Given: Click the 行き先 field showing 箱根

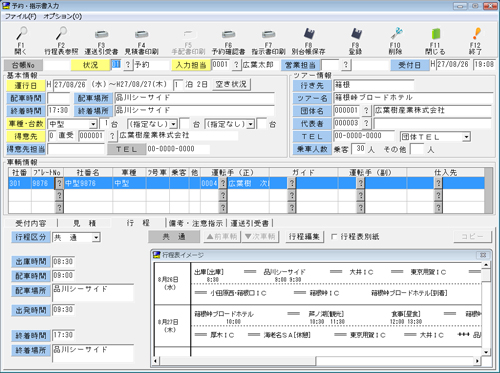Looking at the screenshot, I should [374, 85].
